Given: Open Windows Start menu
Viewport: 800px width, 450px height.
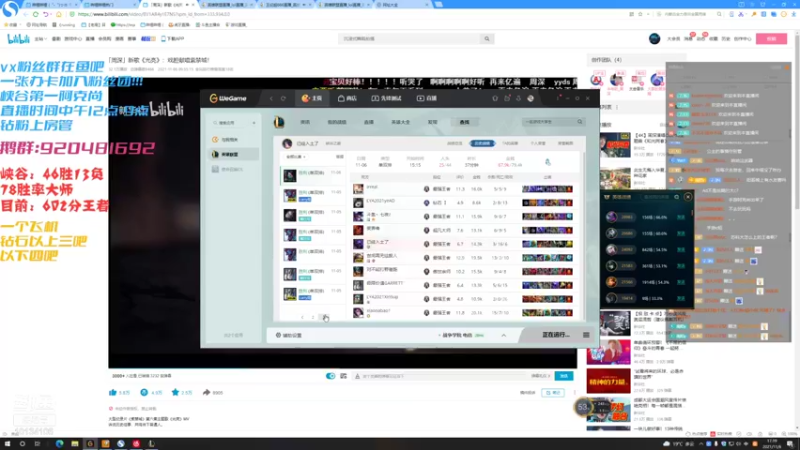Looking at the screenshot, I should 7,444.
